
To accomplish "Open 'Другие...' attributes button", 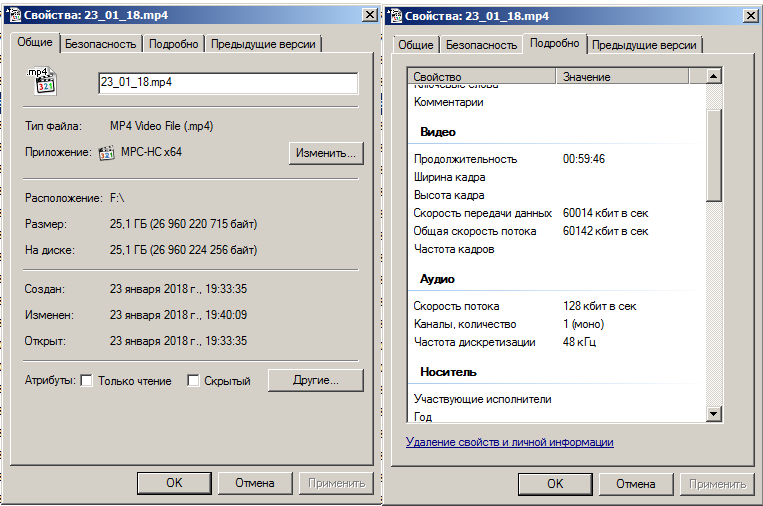I will (x=314, y=381).
